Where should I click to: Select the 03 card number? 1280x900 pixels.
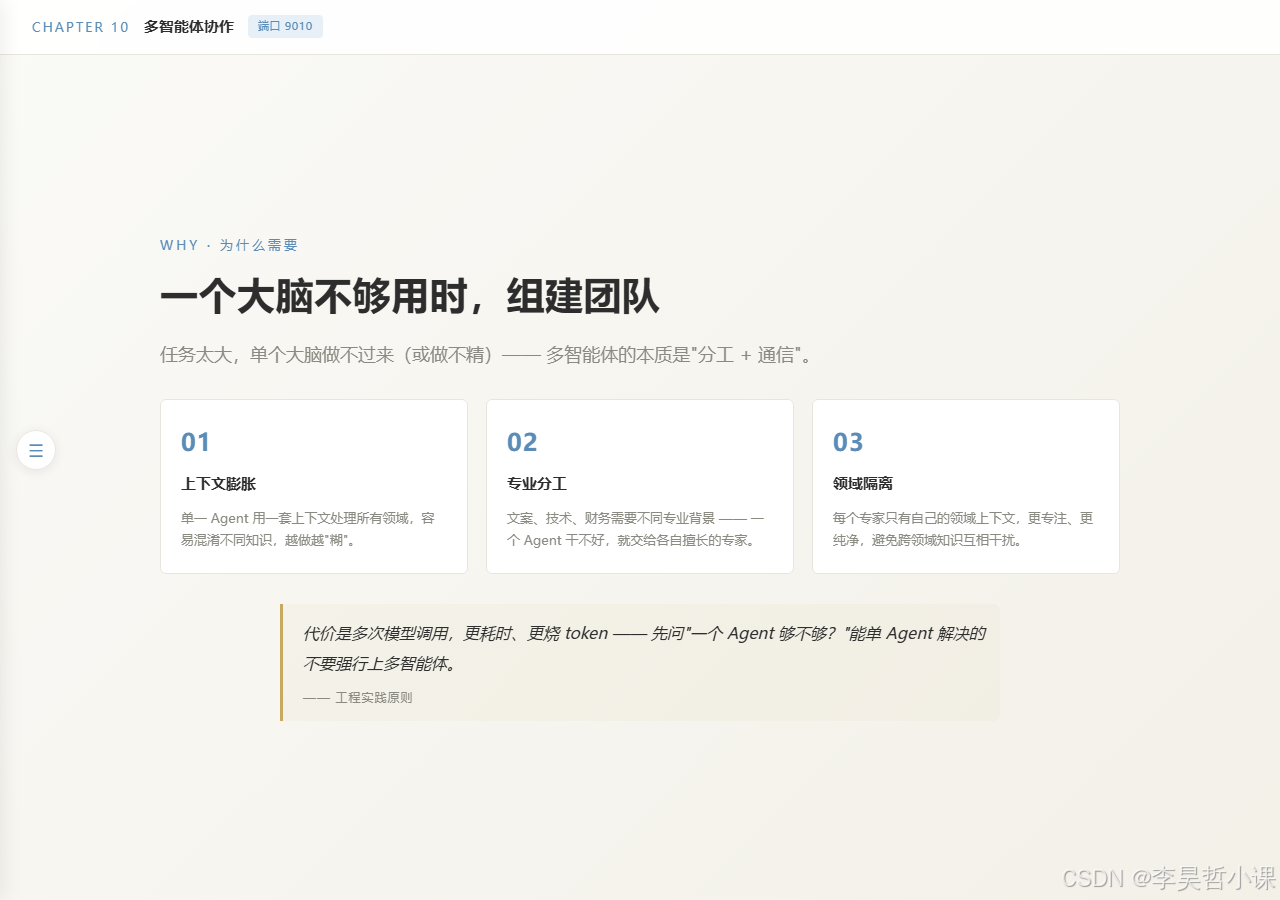(x=848, y=442)
